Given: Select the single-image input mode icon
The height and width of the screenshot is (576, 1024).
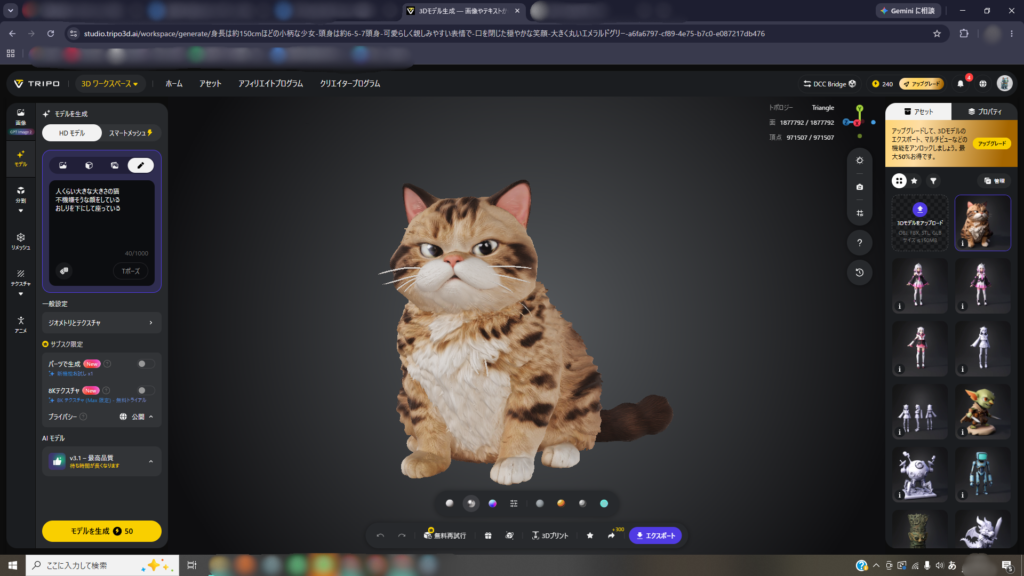Looking at the screenshot, I should pyautogui.click(x=63, y=165).
